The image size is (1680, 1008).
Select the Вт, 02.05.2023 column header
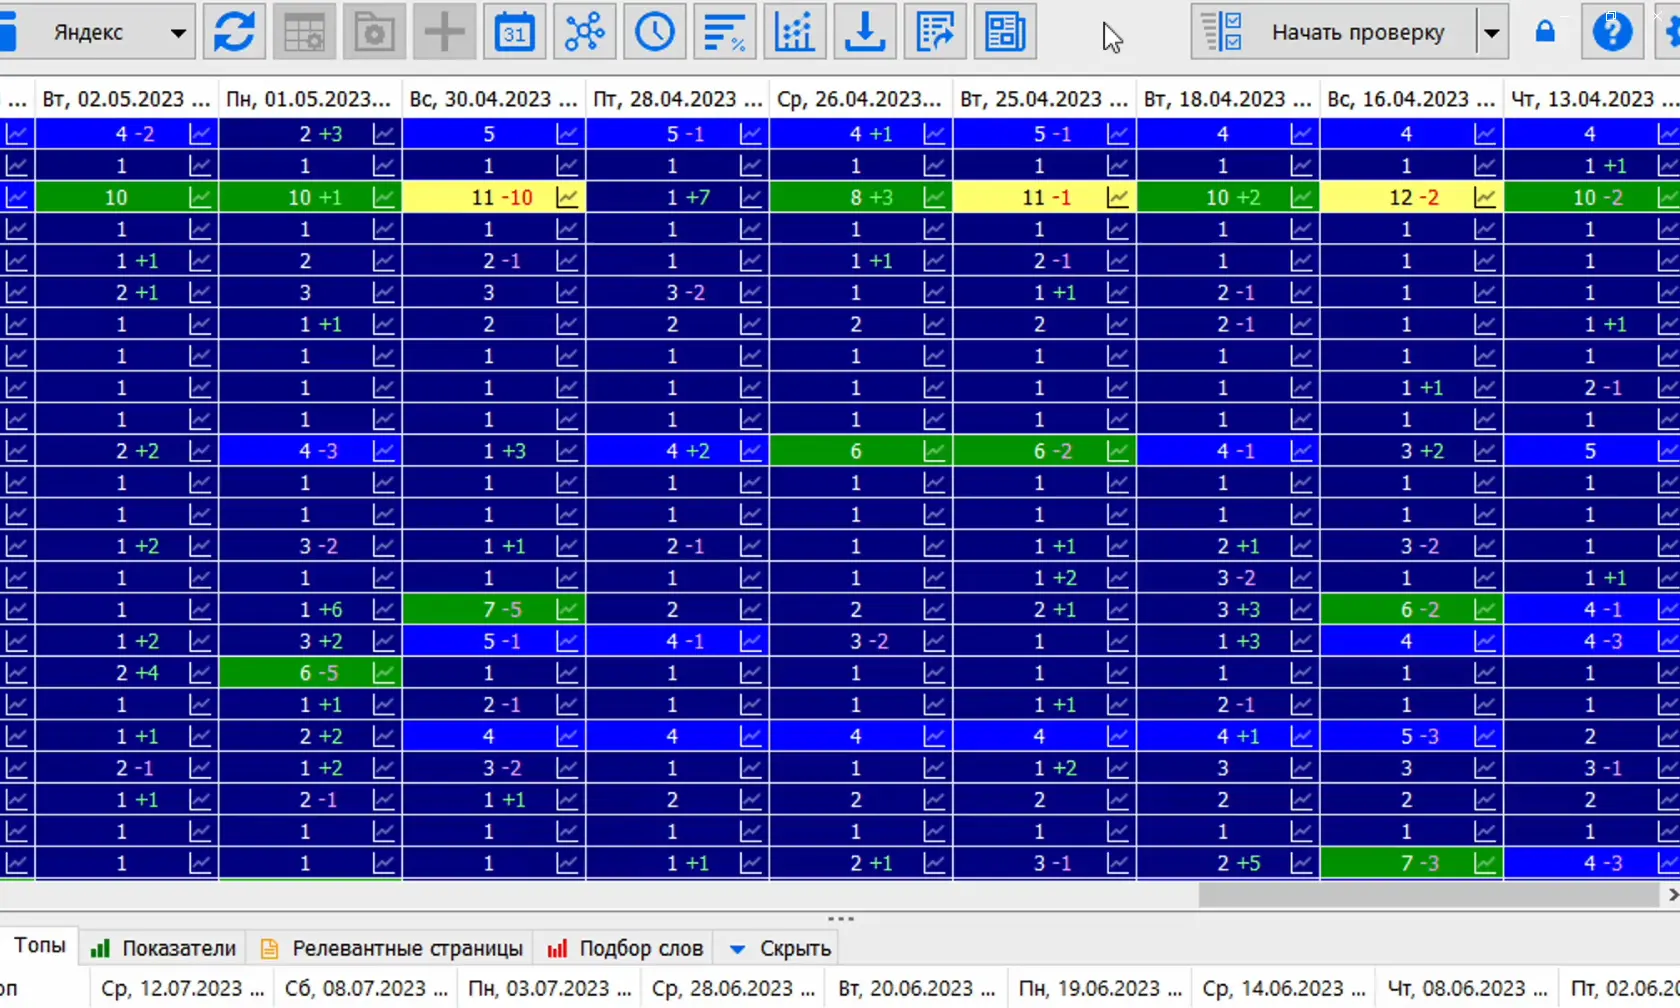click(x=126, y=99)
